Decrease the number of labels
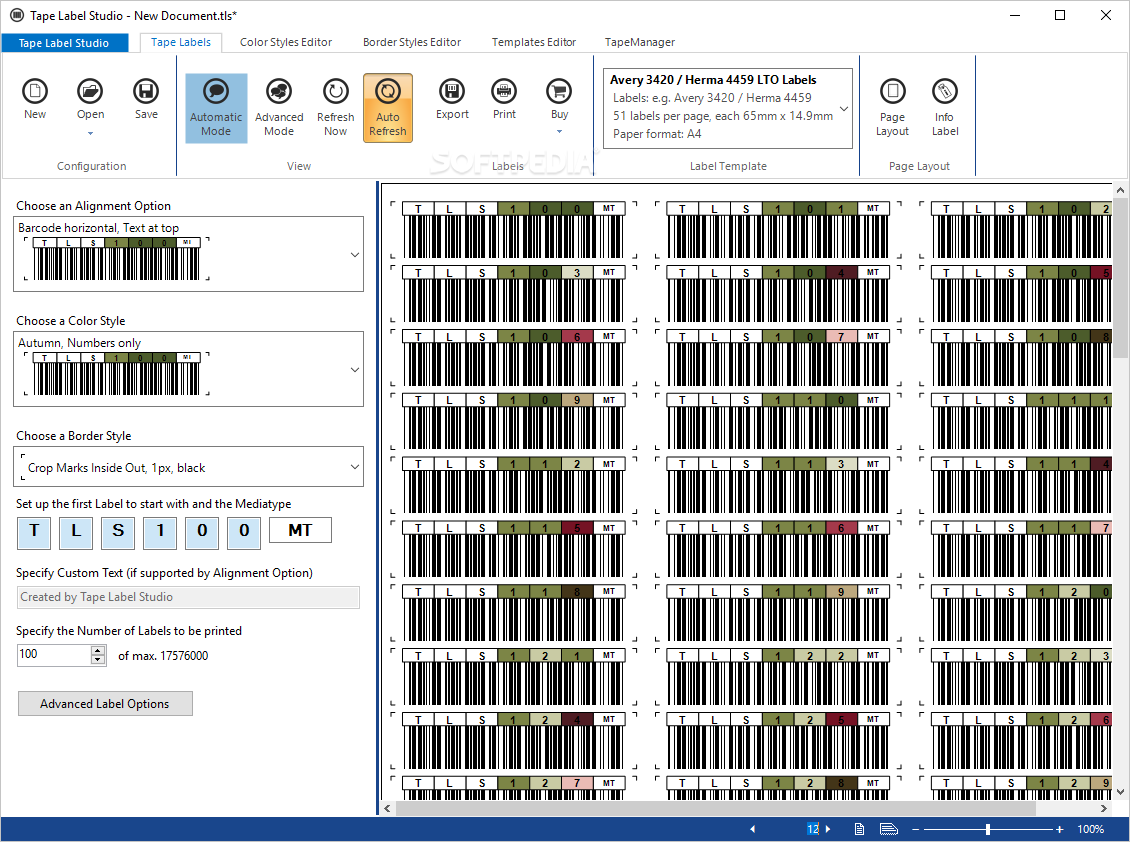1130x842 pixels. 98,660
